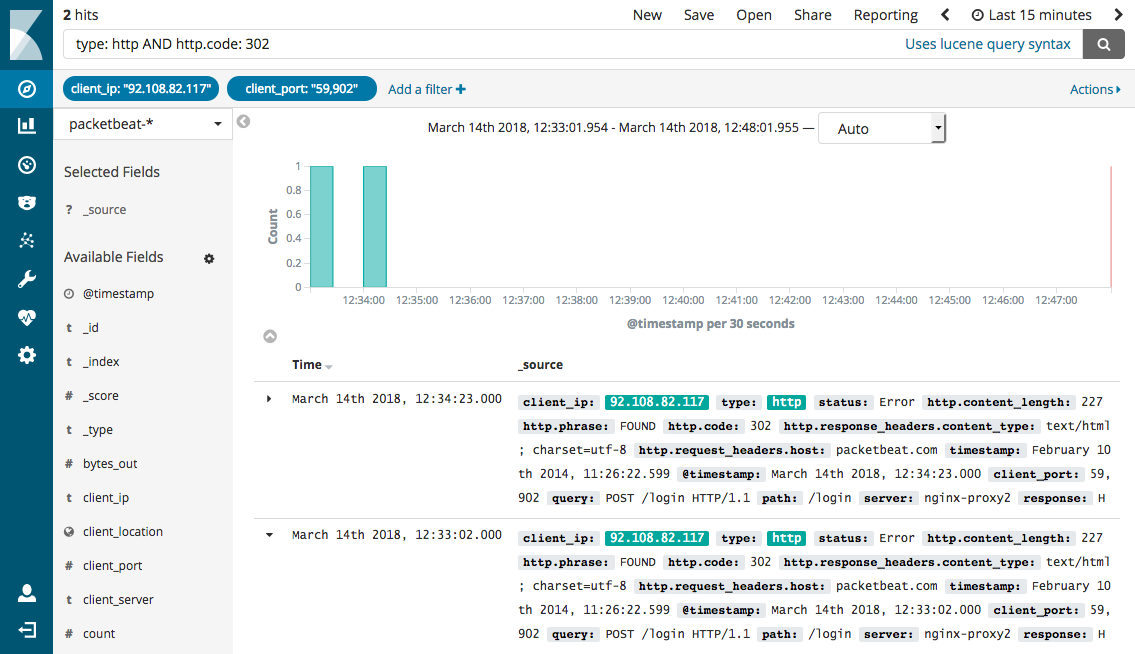Open the Monitoring heartbeat icon
The height and width of the screenshot is (654, 1135).
click(26, 317)
